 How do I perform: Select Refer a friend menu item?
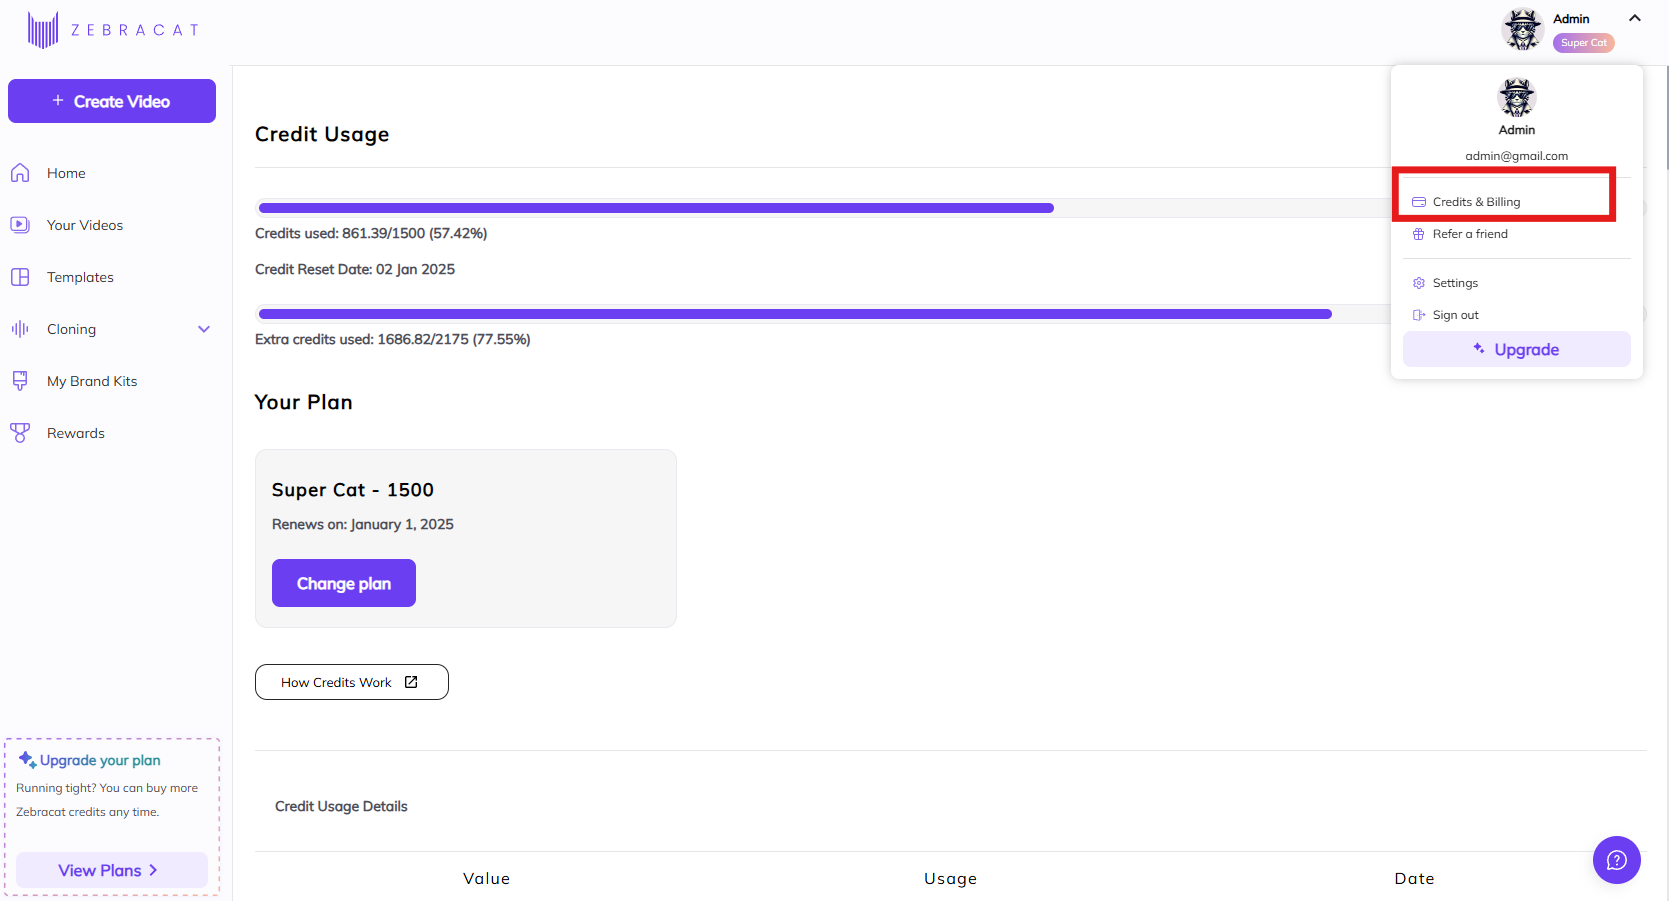[x=1516, y=234]
